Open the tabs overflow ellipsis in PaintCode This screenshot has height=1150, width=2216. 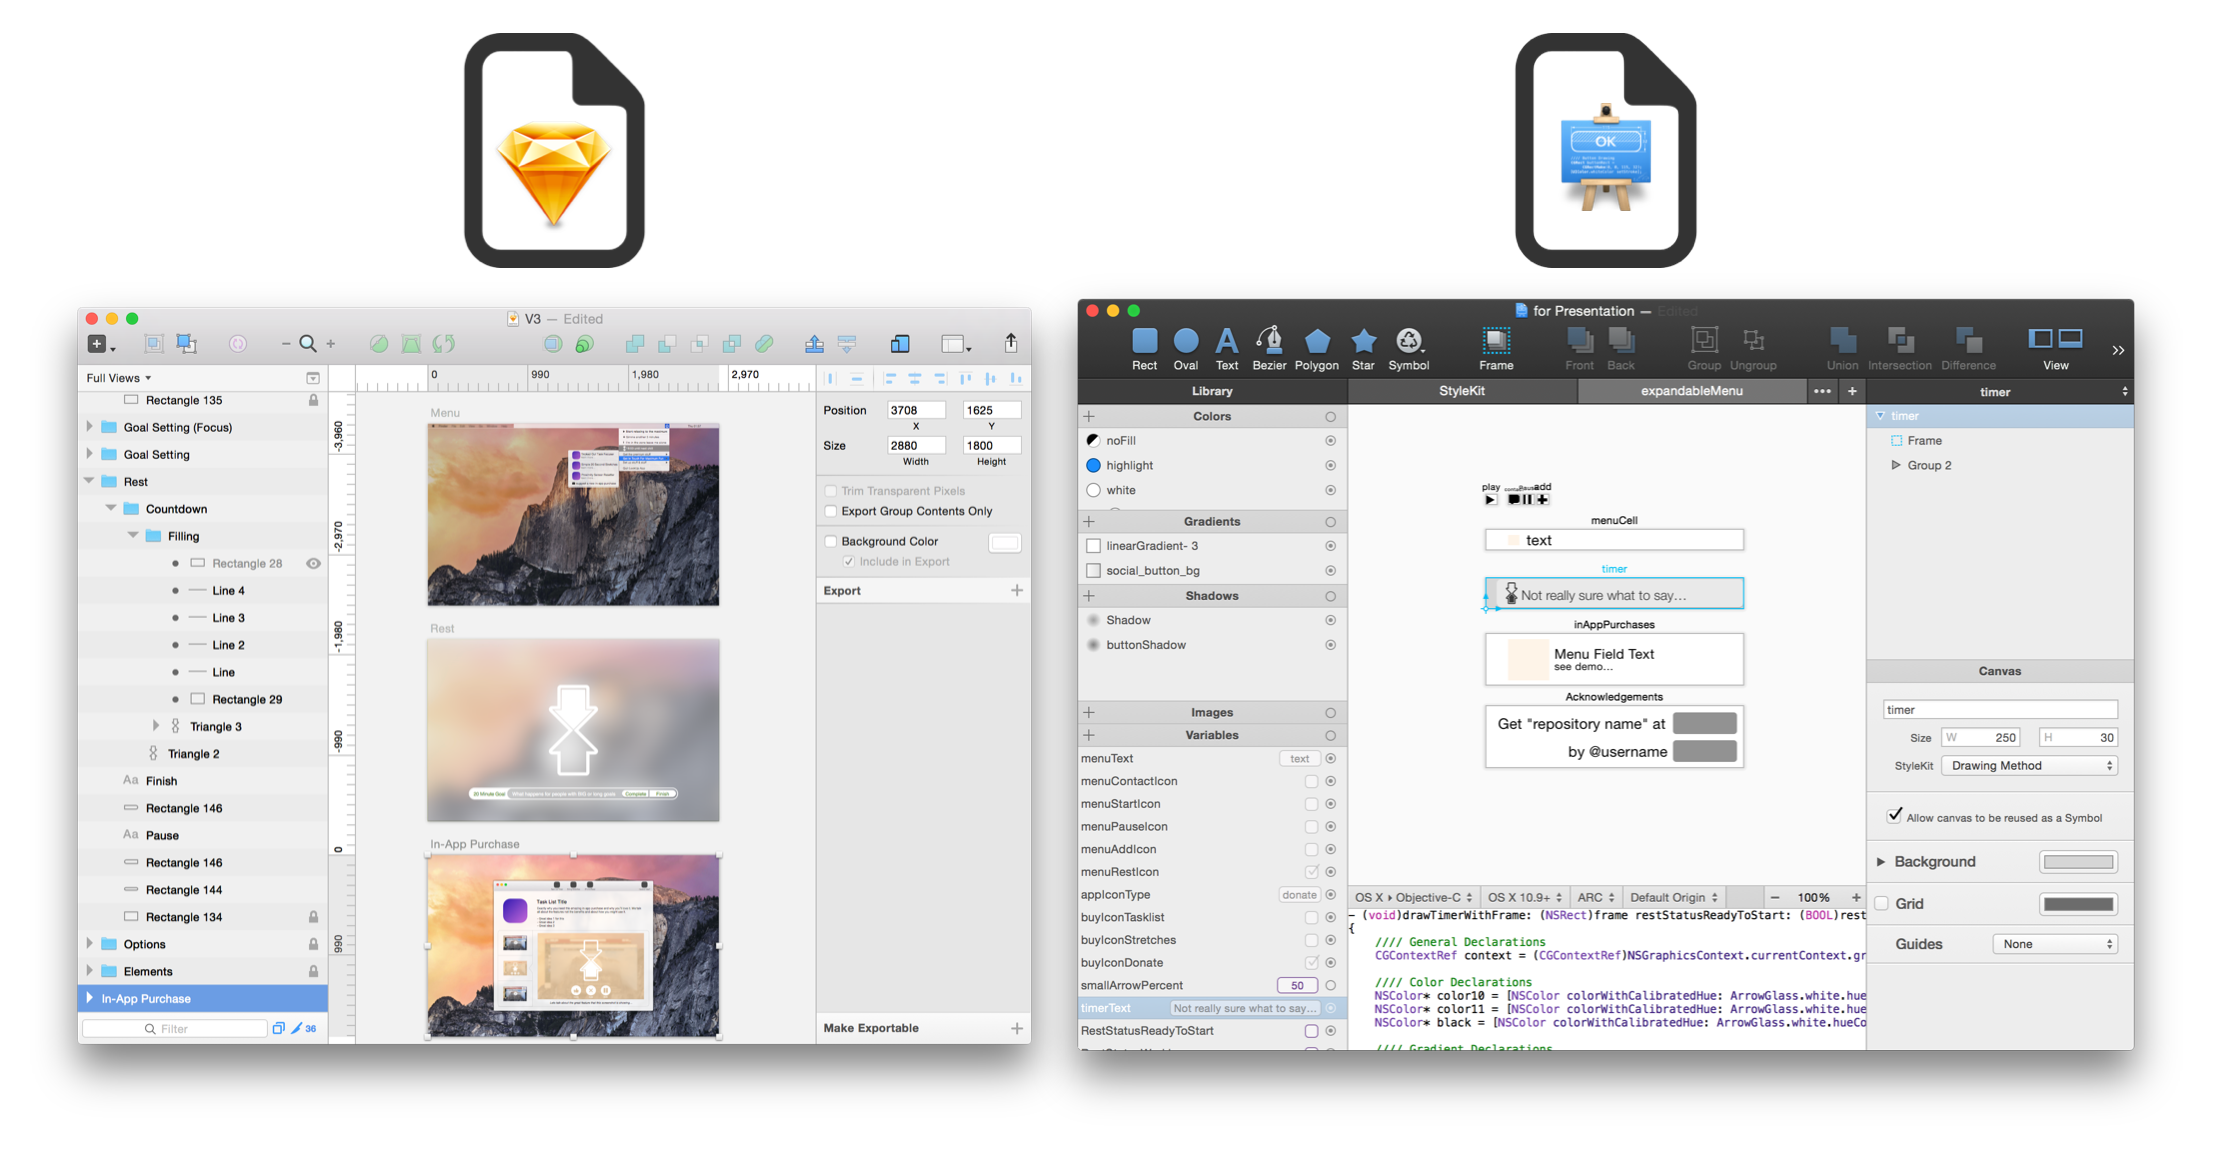pos(1822,391)
